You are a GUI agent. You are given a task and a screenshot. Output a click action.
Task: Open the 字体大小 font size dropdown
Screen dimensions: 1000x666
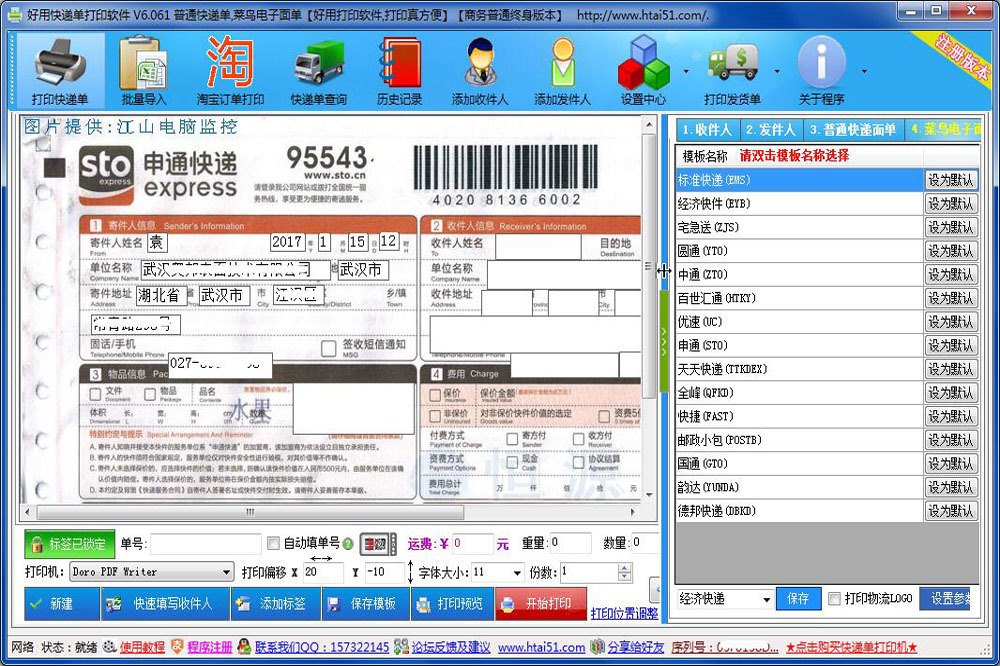[x=516, y=573]
